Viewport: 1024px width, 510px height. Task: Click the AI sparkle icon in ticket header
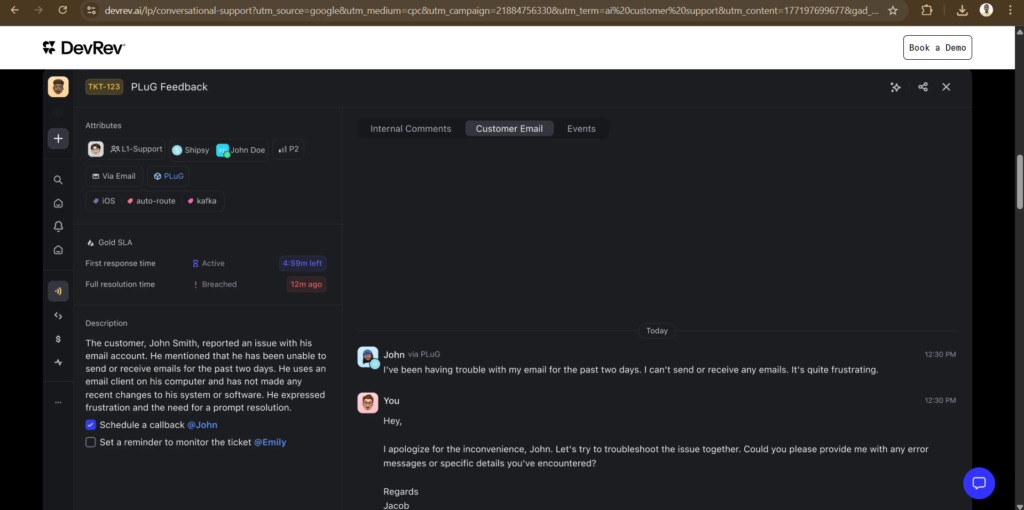(x=896, y=87)
